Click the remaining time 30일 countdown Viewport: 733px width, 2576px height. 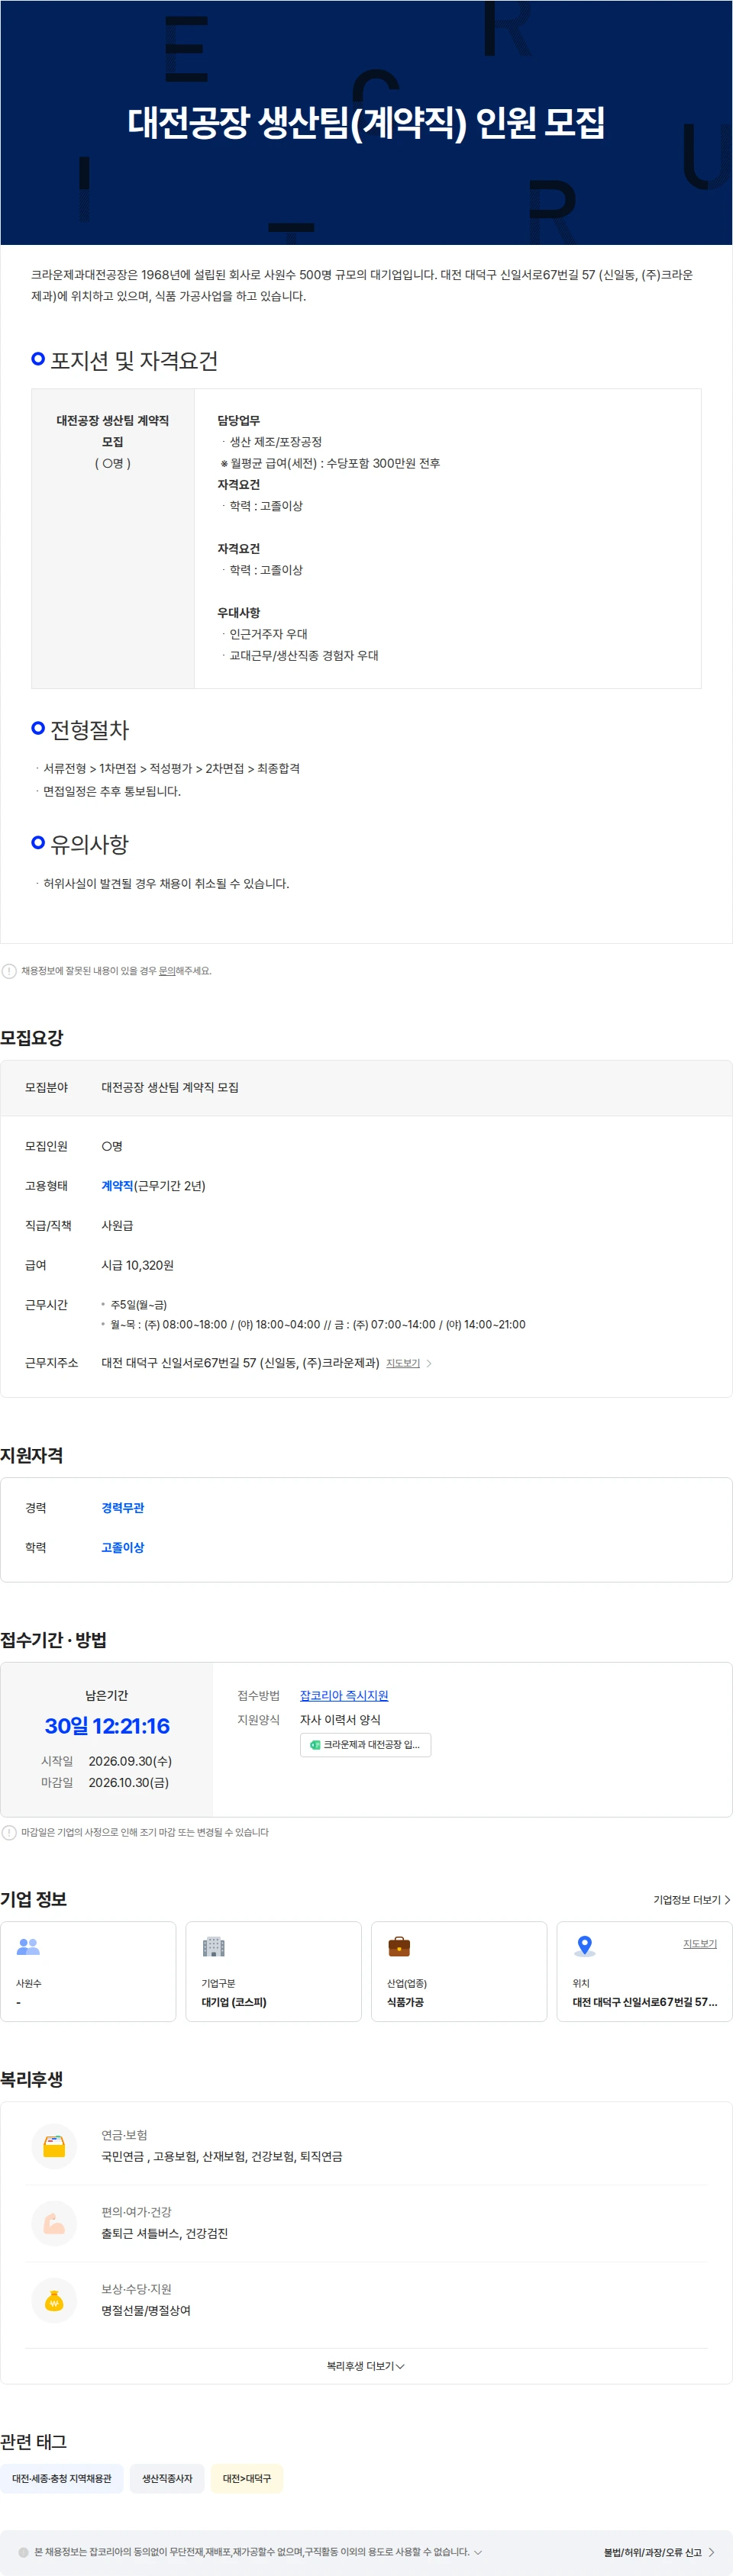click(x=107, y=1725)
